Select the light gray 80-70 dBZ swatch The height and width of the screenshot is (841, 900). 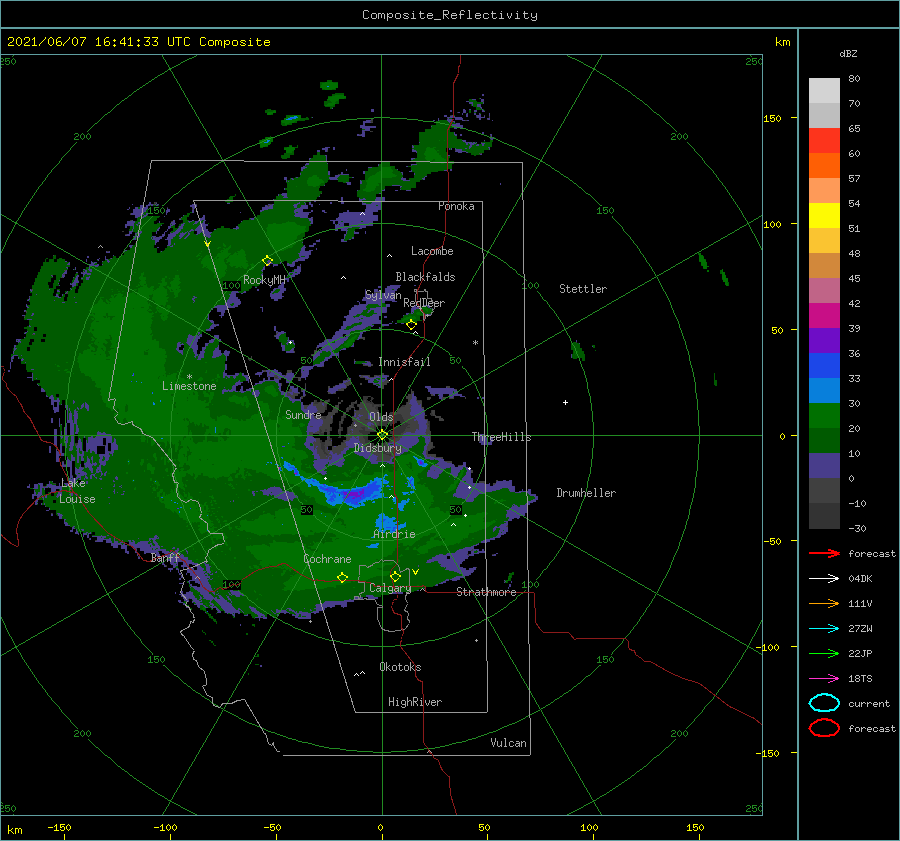824,90
